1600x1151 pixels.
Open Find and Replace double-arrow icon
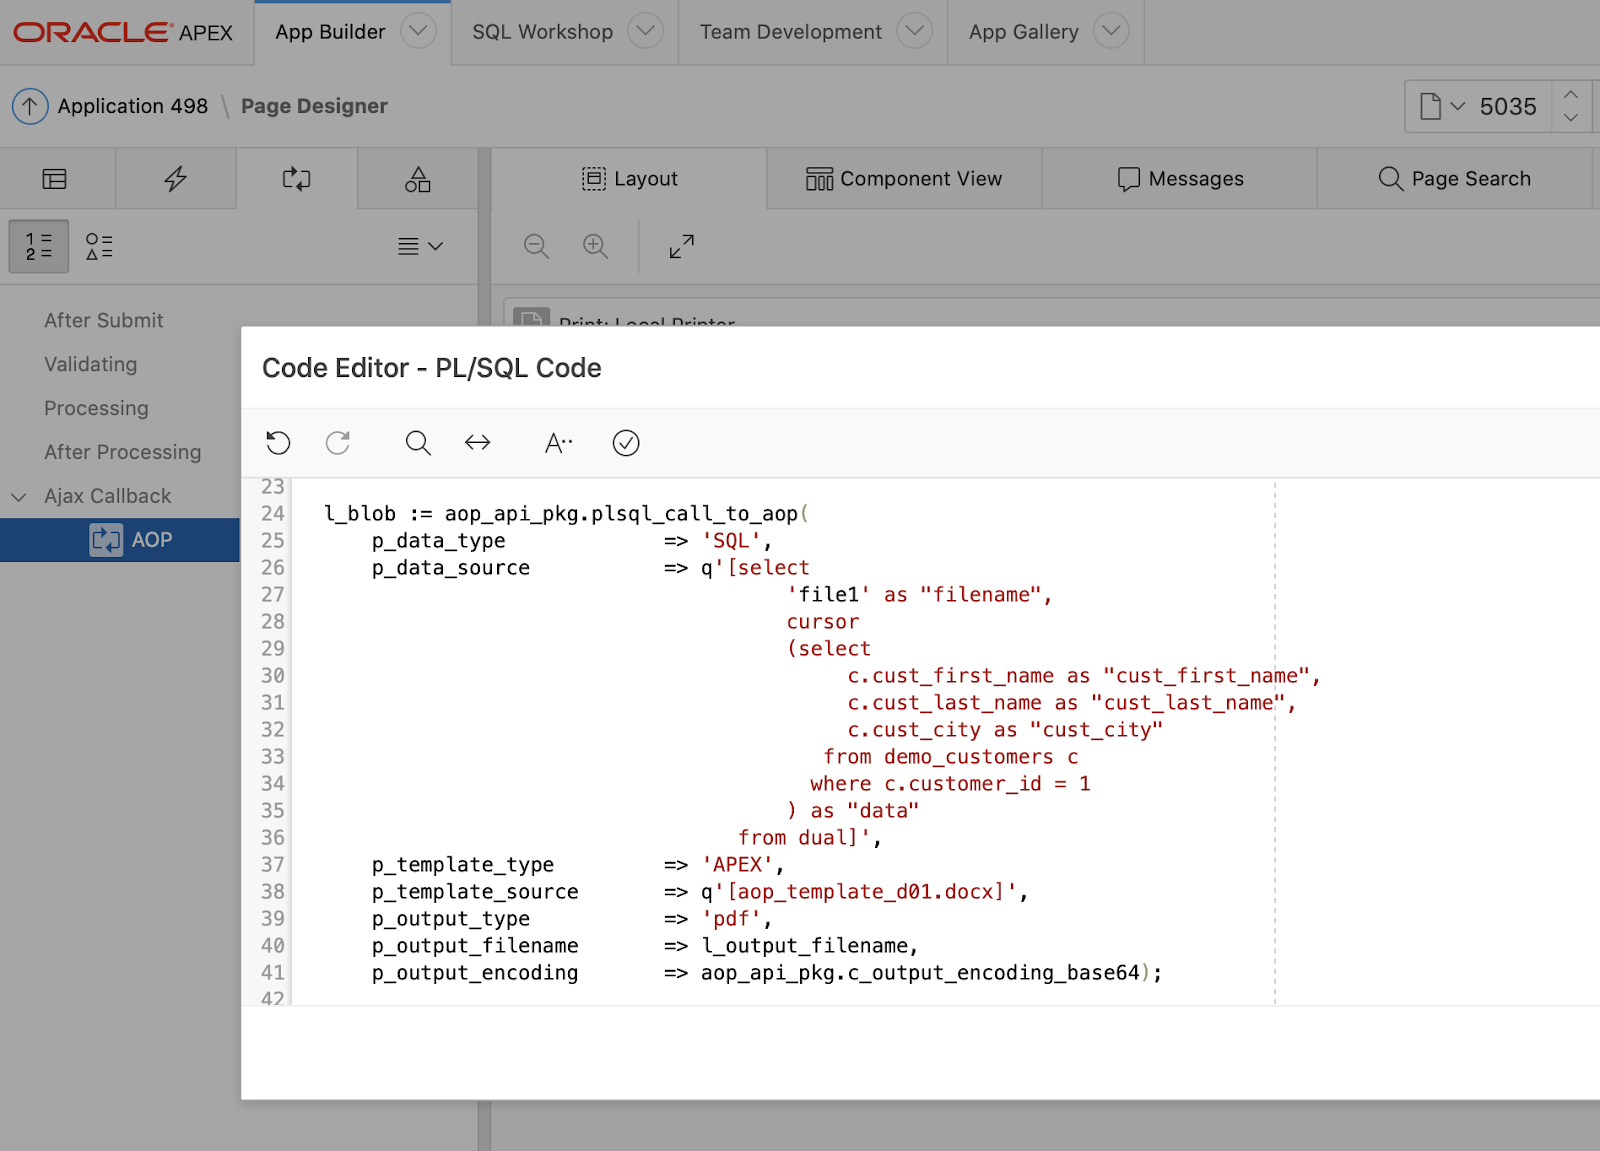tap(478, 442)
